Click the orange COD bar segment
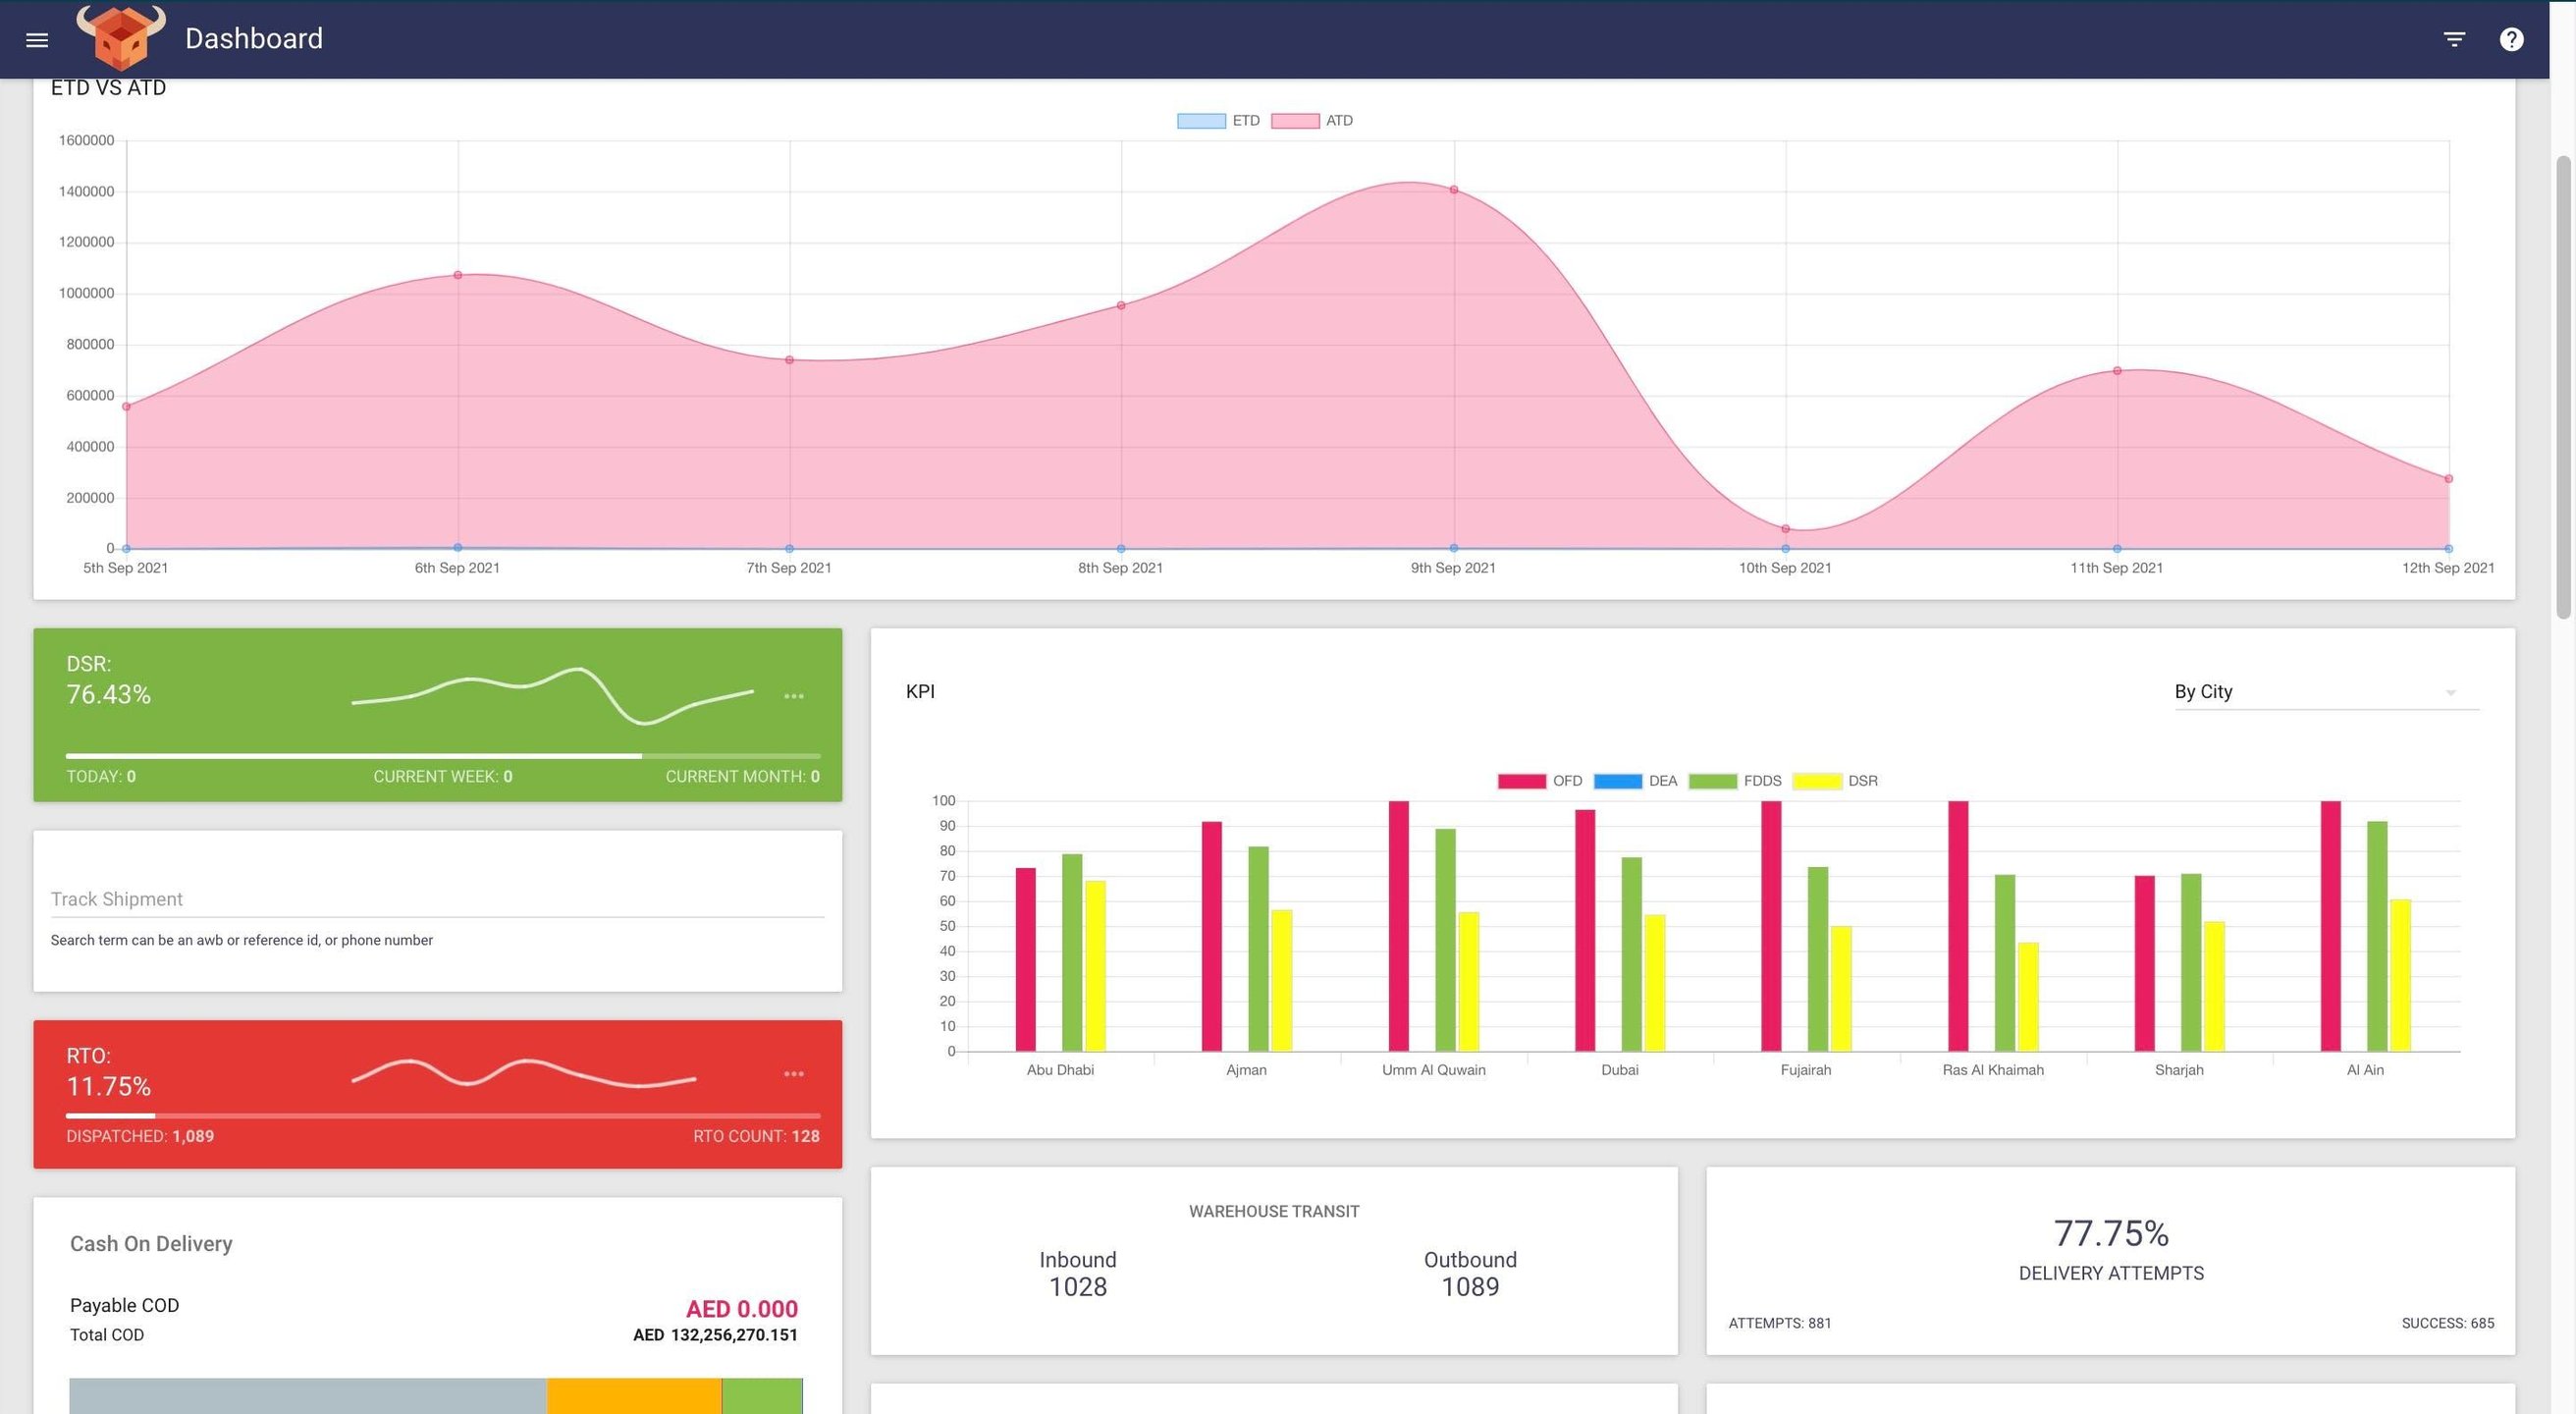The width and height of the screenshot is (2576, 1414). point(633,1396)
